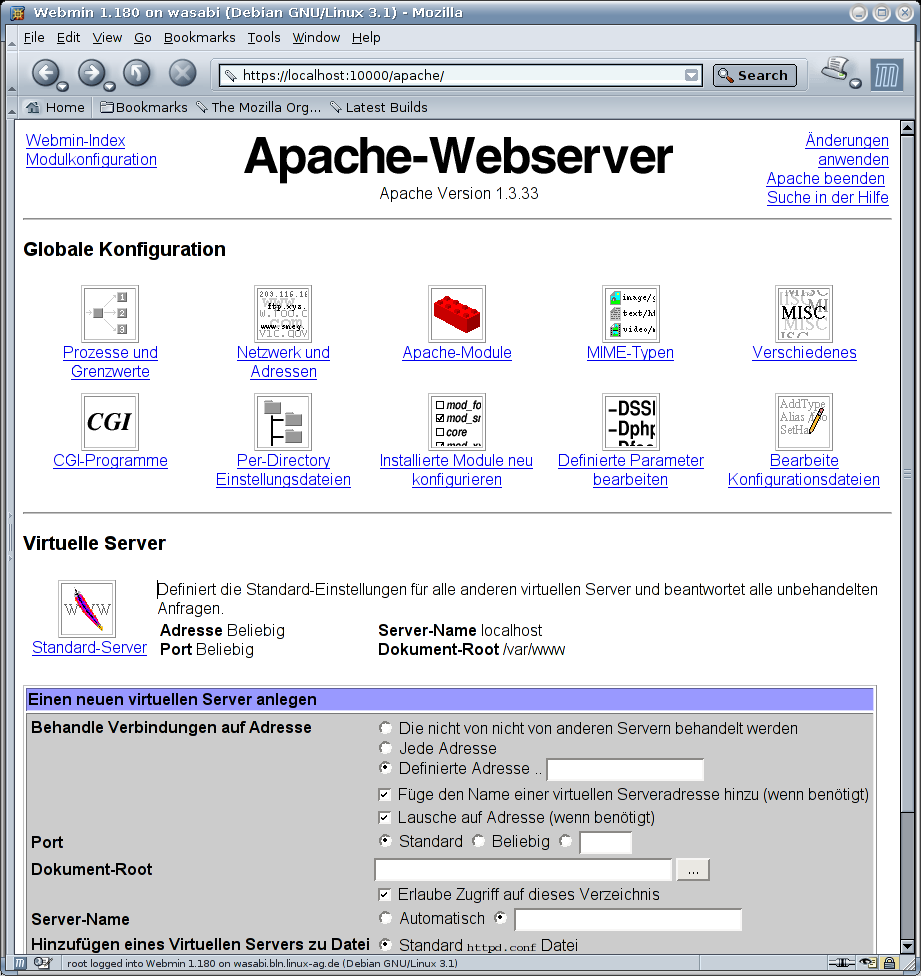Stop loading with the Stop button
The width and height of the screenshot is (921, 976).
click(x=182, y=73)
